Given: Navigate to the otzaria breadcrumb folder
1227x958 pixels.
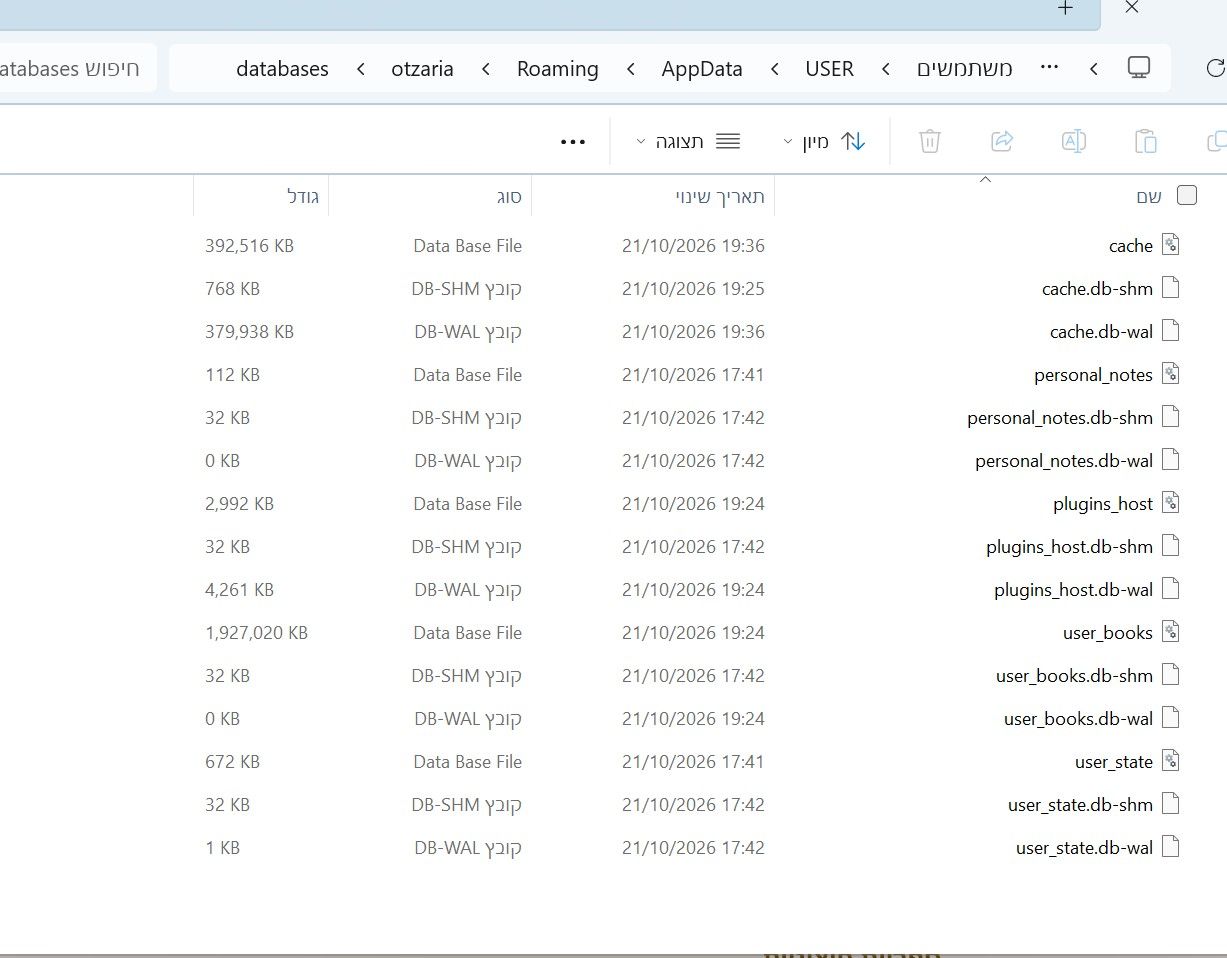Looking at the screenshot, I should [x=422, y=68].
